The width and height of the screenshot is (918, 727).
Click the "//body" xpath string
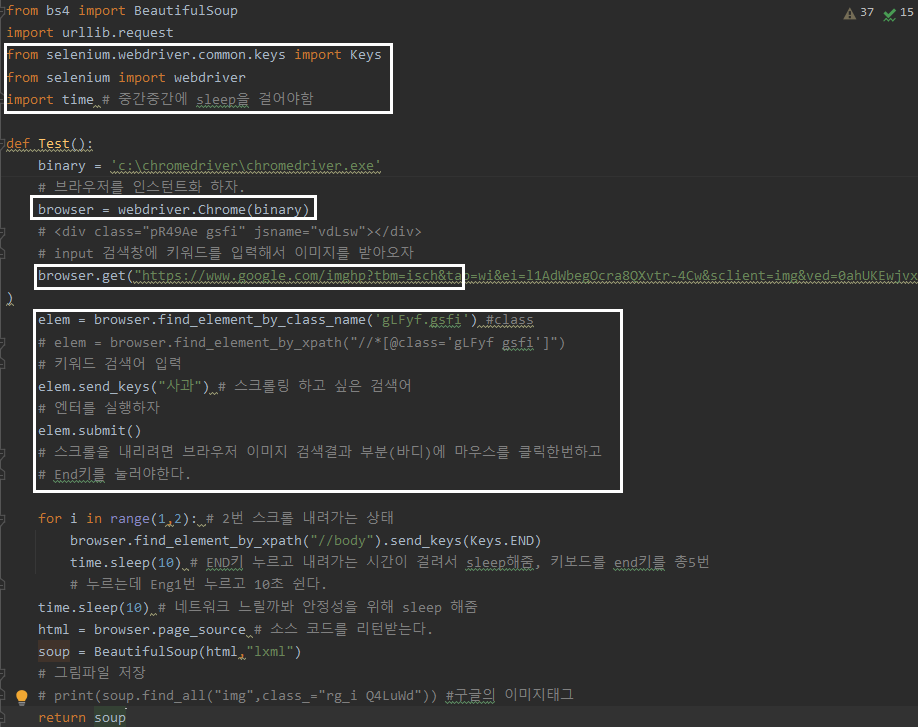click(x=341, y=541)
